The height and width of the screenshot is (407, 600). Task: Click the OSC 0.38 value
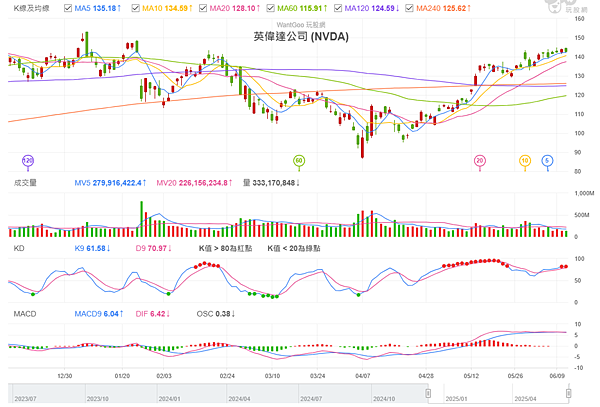tap(216, 314)
